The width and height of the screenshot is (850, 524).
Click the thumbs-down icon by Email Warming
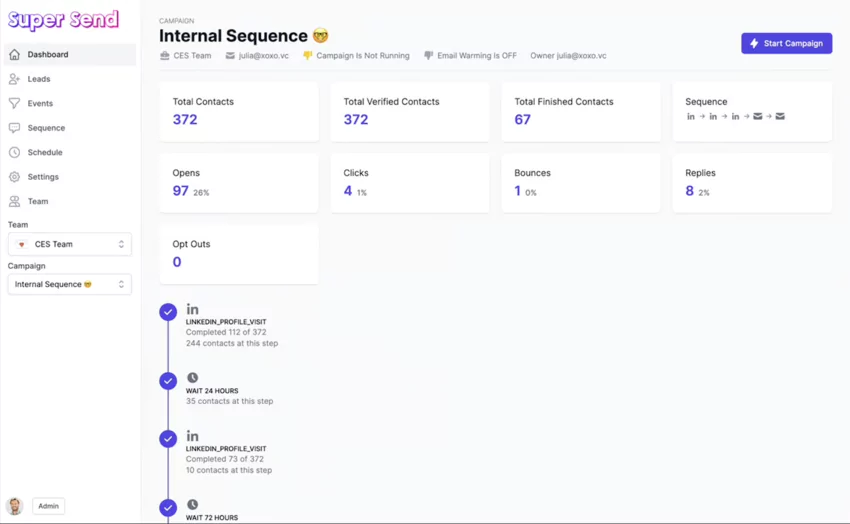(x=429, y=55)
